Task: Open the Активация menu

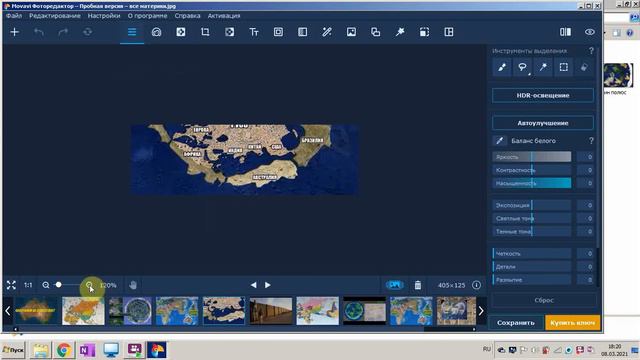Action: pyautogui.click(x=224, y=16)
